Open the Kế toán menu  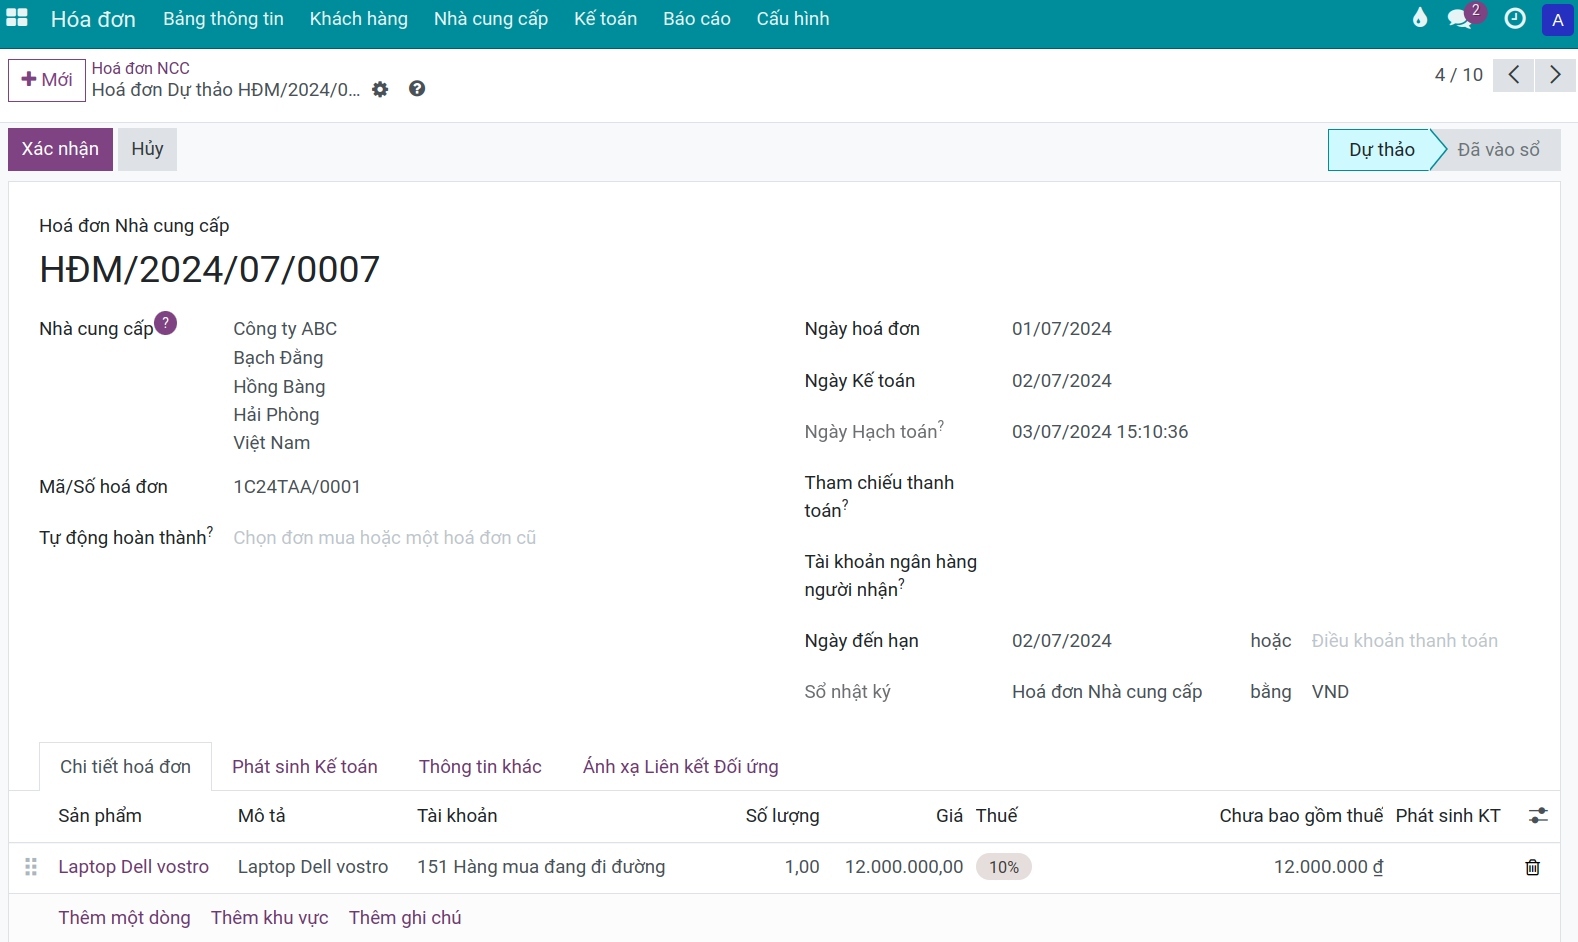point(605,19)
